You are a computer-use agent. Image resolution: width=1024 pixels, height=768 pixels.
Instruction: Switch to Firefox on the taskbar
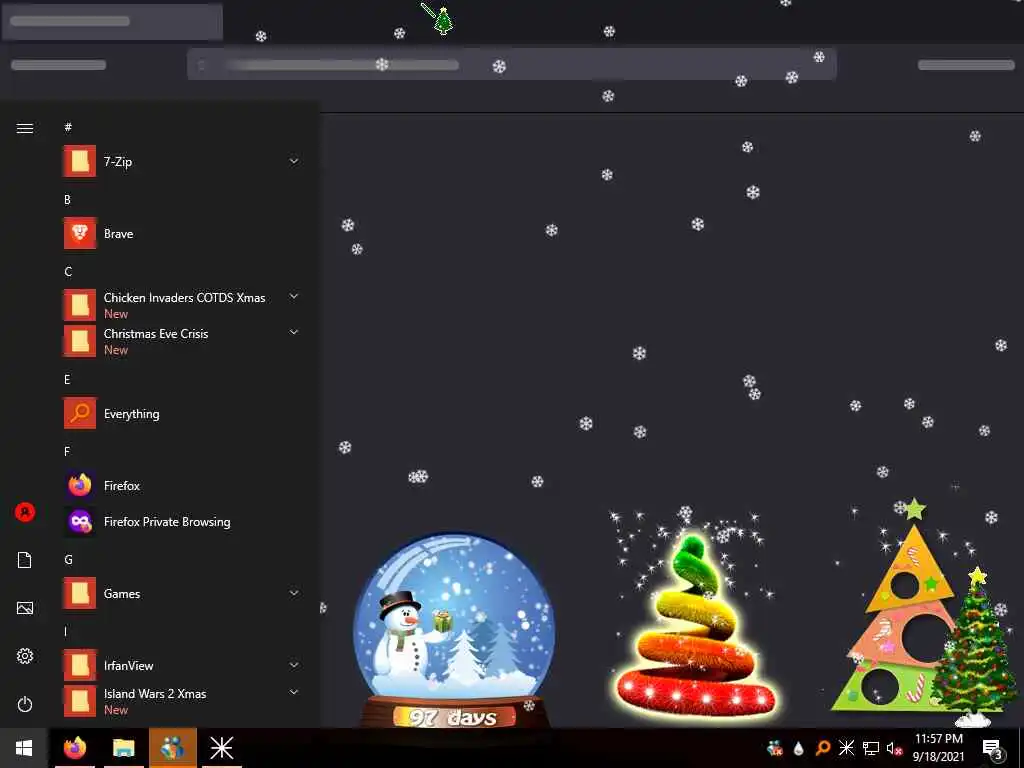tap(74, 748)
